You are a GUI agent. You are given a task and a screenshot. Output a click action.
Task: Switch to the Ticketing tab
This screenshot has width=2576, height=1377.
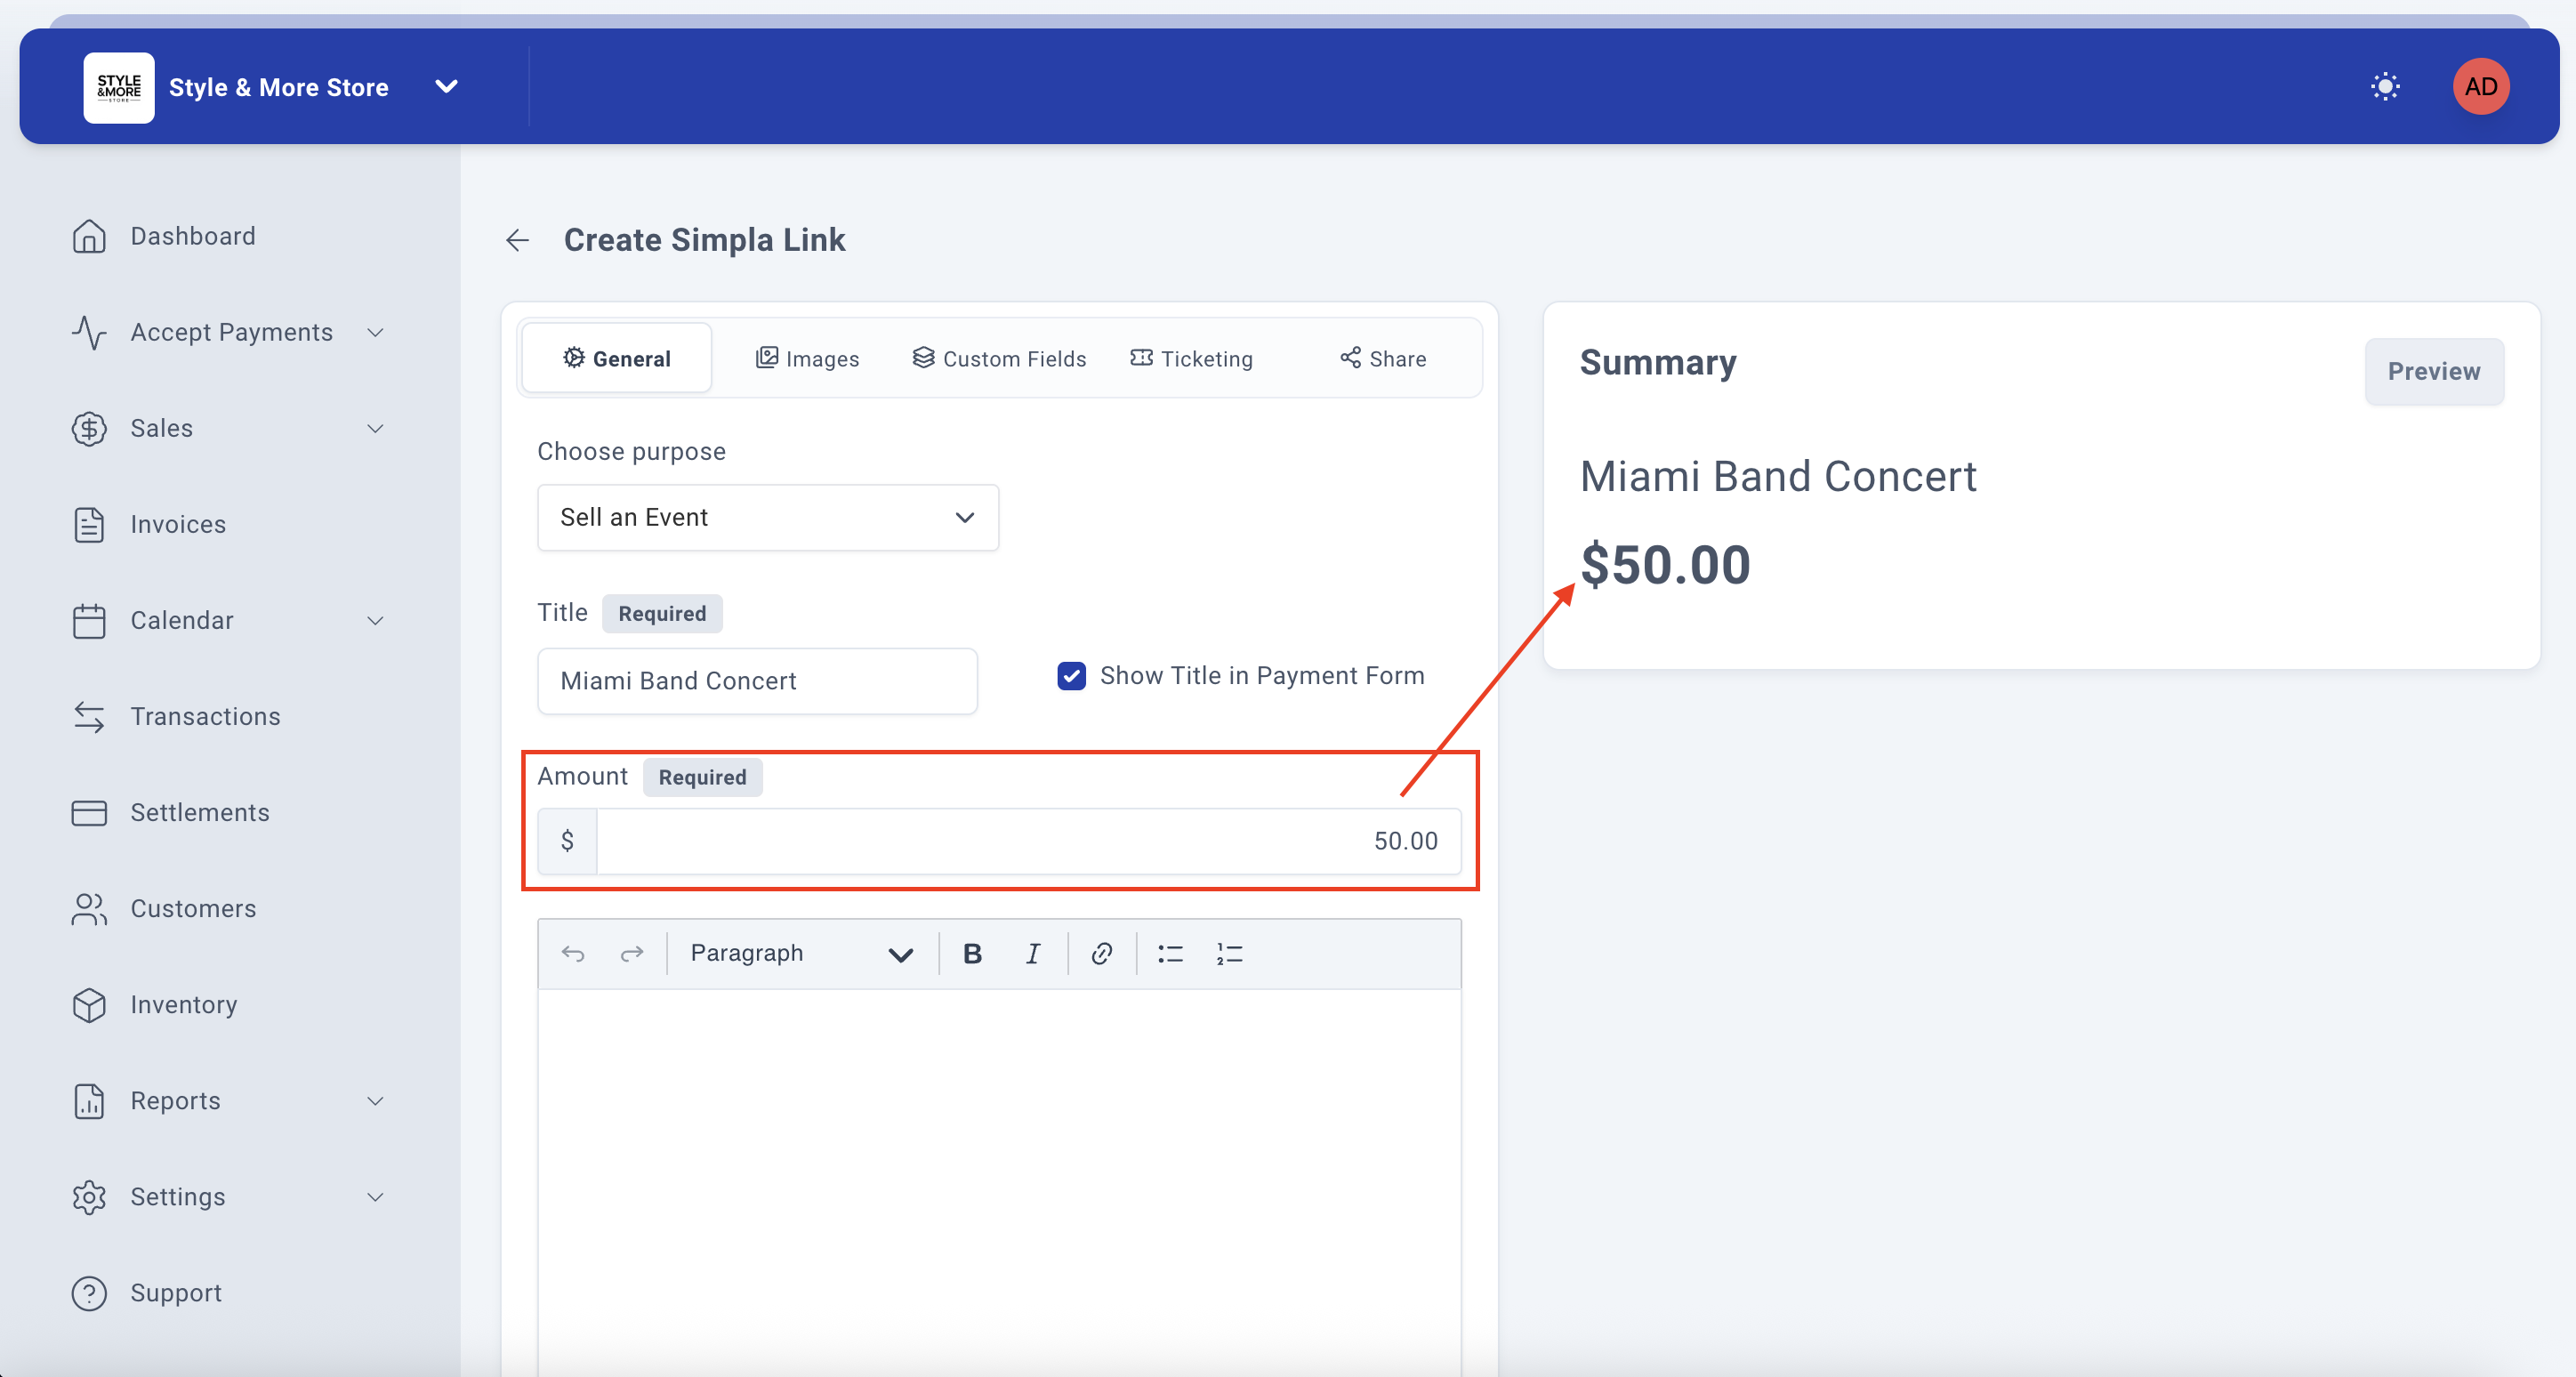1191,359
